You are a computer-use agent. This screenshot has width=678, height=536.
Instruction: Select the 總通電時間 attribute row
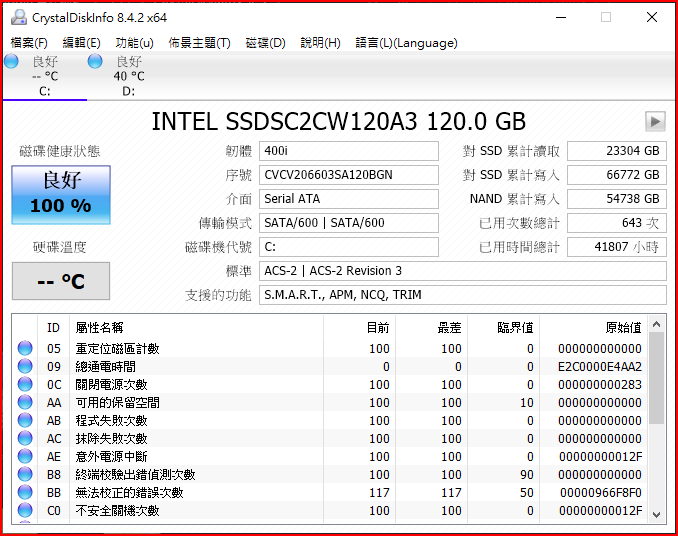tap(331, 367)
